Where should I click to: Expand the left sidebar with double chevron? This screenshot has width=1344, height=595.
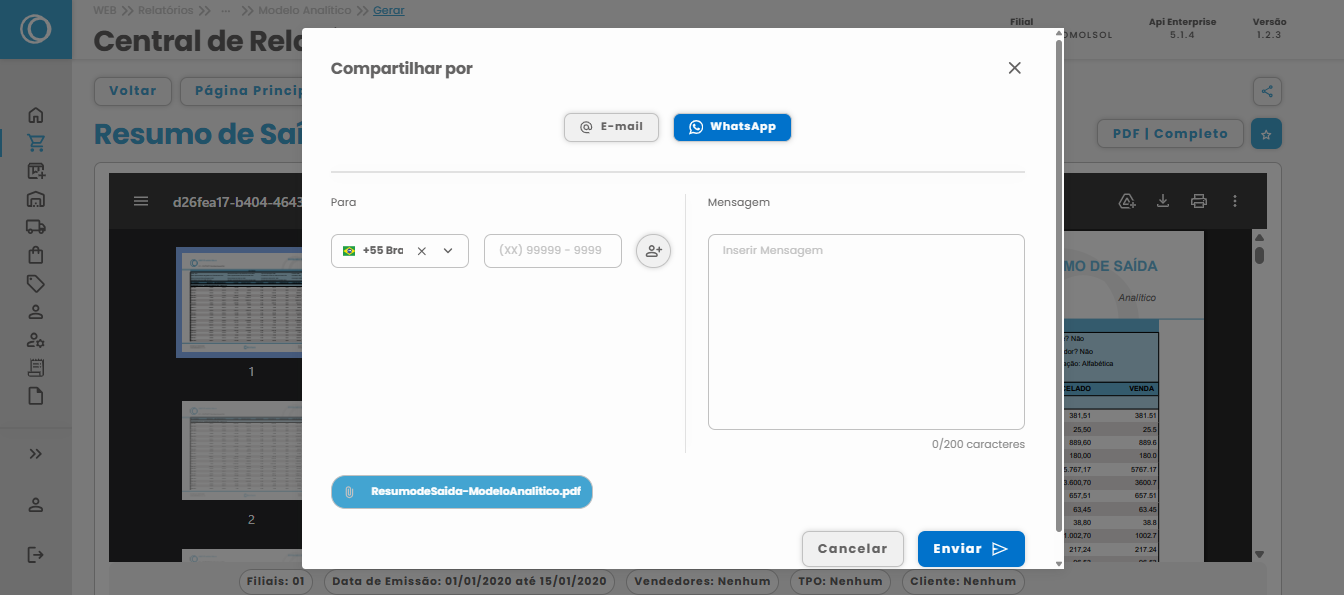pos(36,454)
